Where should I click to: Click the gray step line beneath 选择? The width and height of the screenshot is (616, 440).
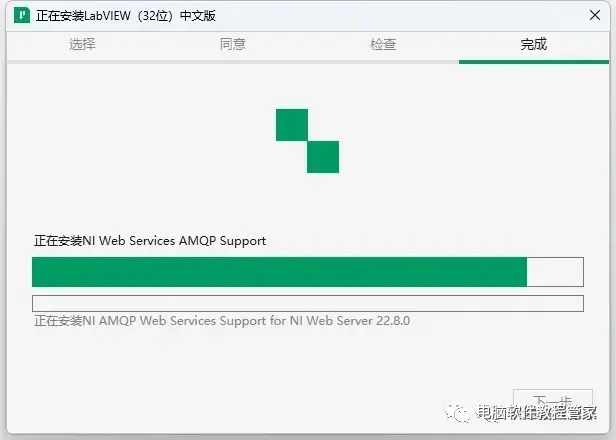tap(82, 62)
